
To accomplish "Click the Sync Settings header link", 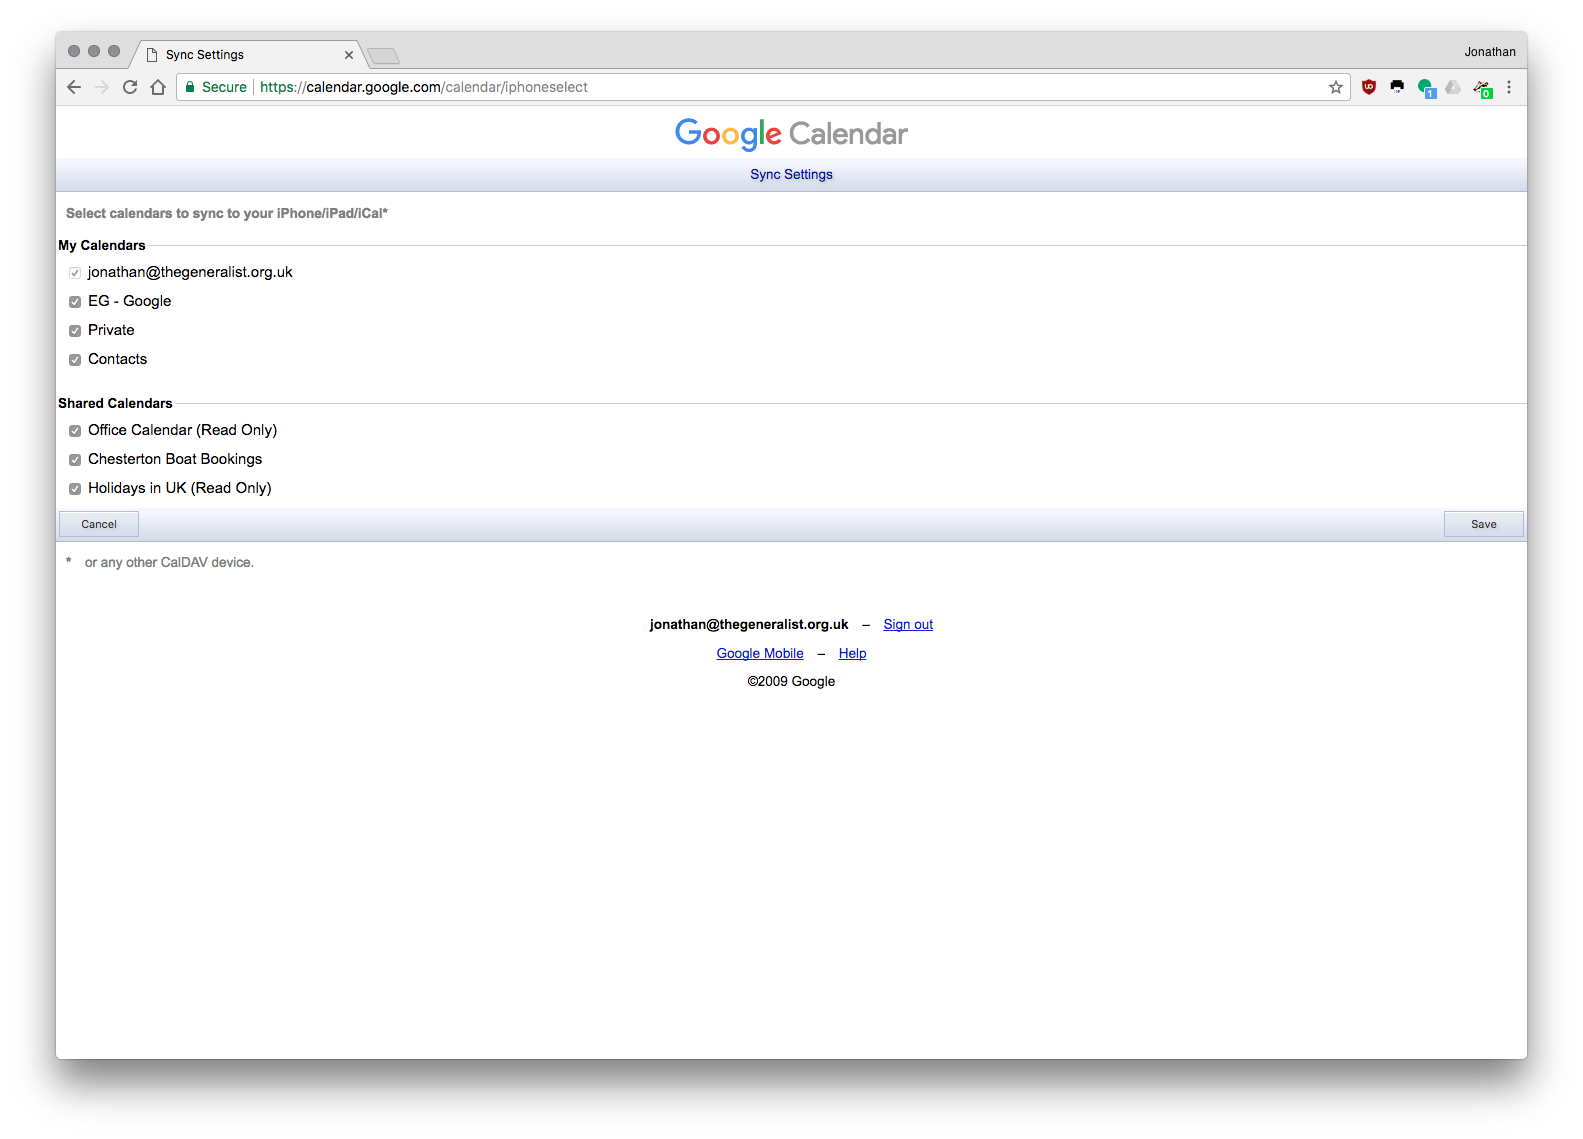I will coord(791,174).
